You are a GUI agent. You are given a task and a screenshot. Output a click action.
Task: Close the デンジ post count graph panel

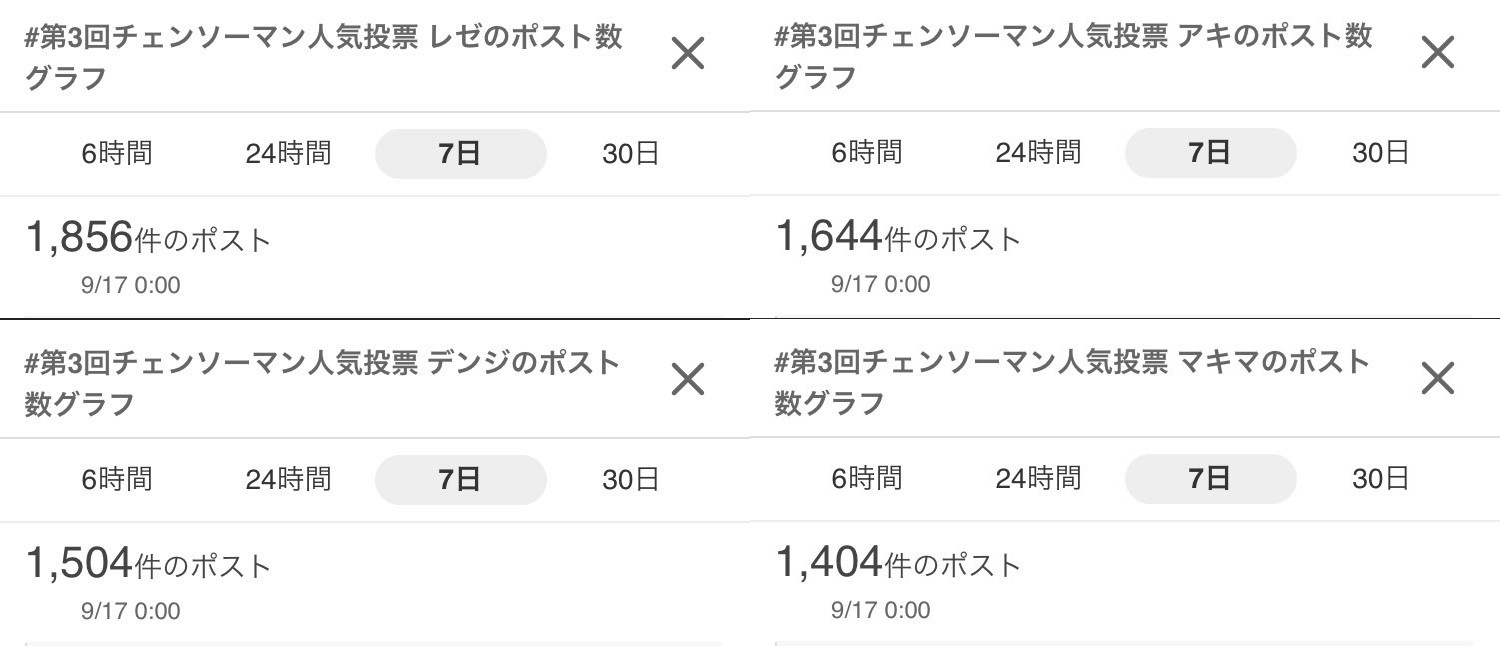688,380
